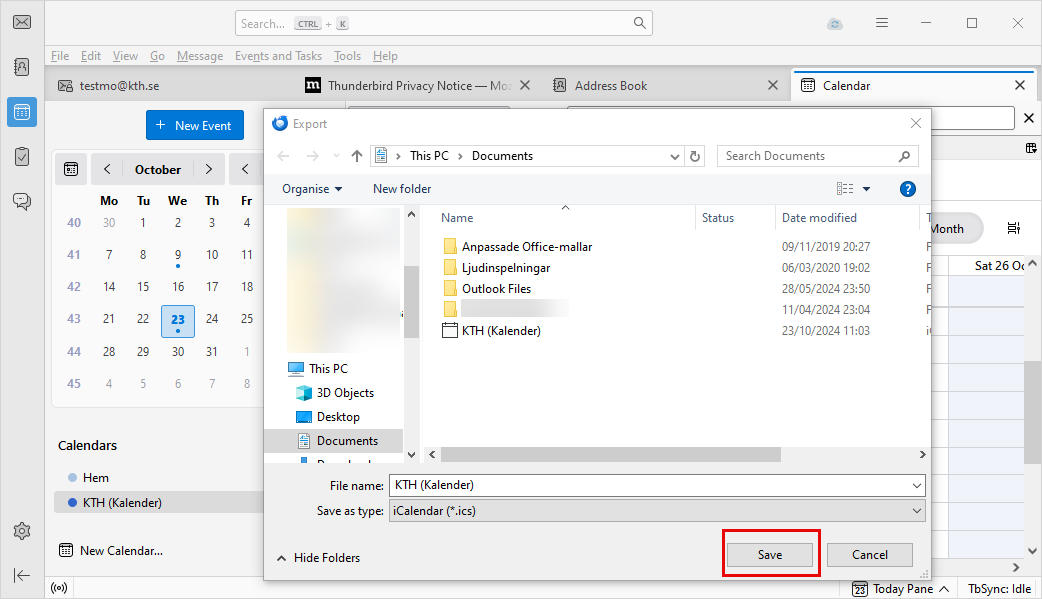Expand the Organise dropdown menu

[x=312, y=189]
